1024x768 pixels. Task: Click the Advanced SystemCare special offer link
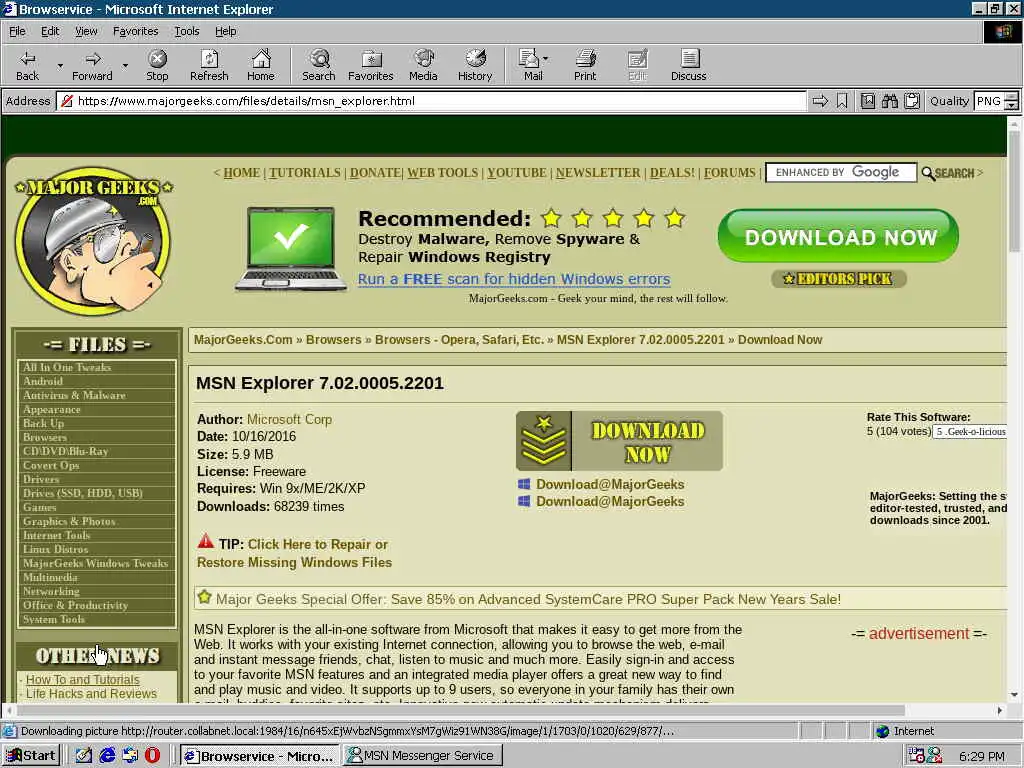pos(528,600)
